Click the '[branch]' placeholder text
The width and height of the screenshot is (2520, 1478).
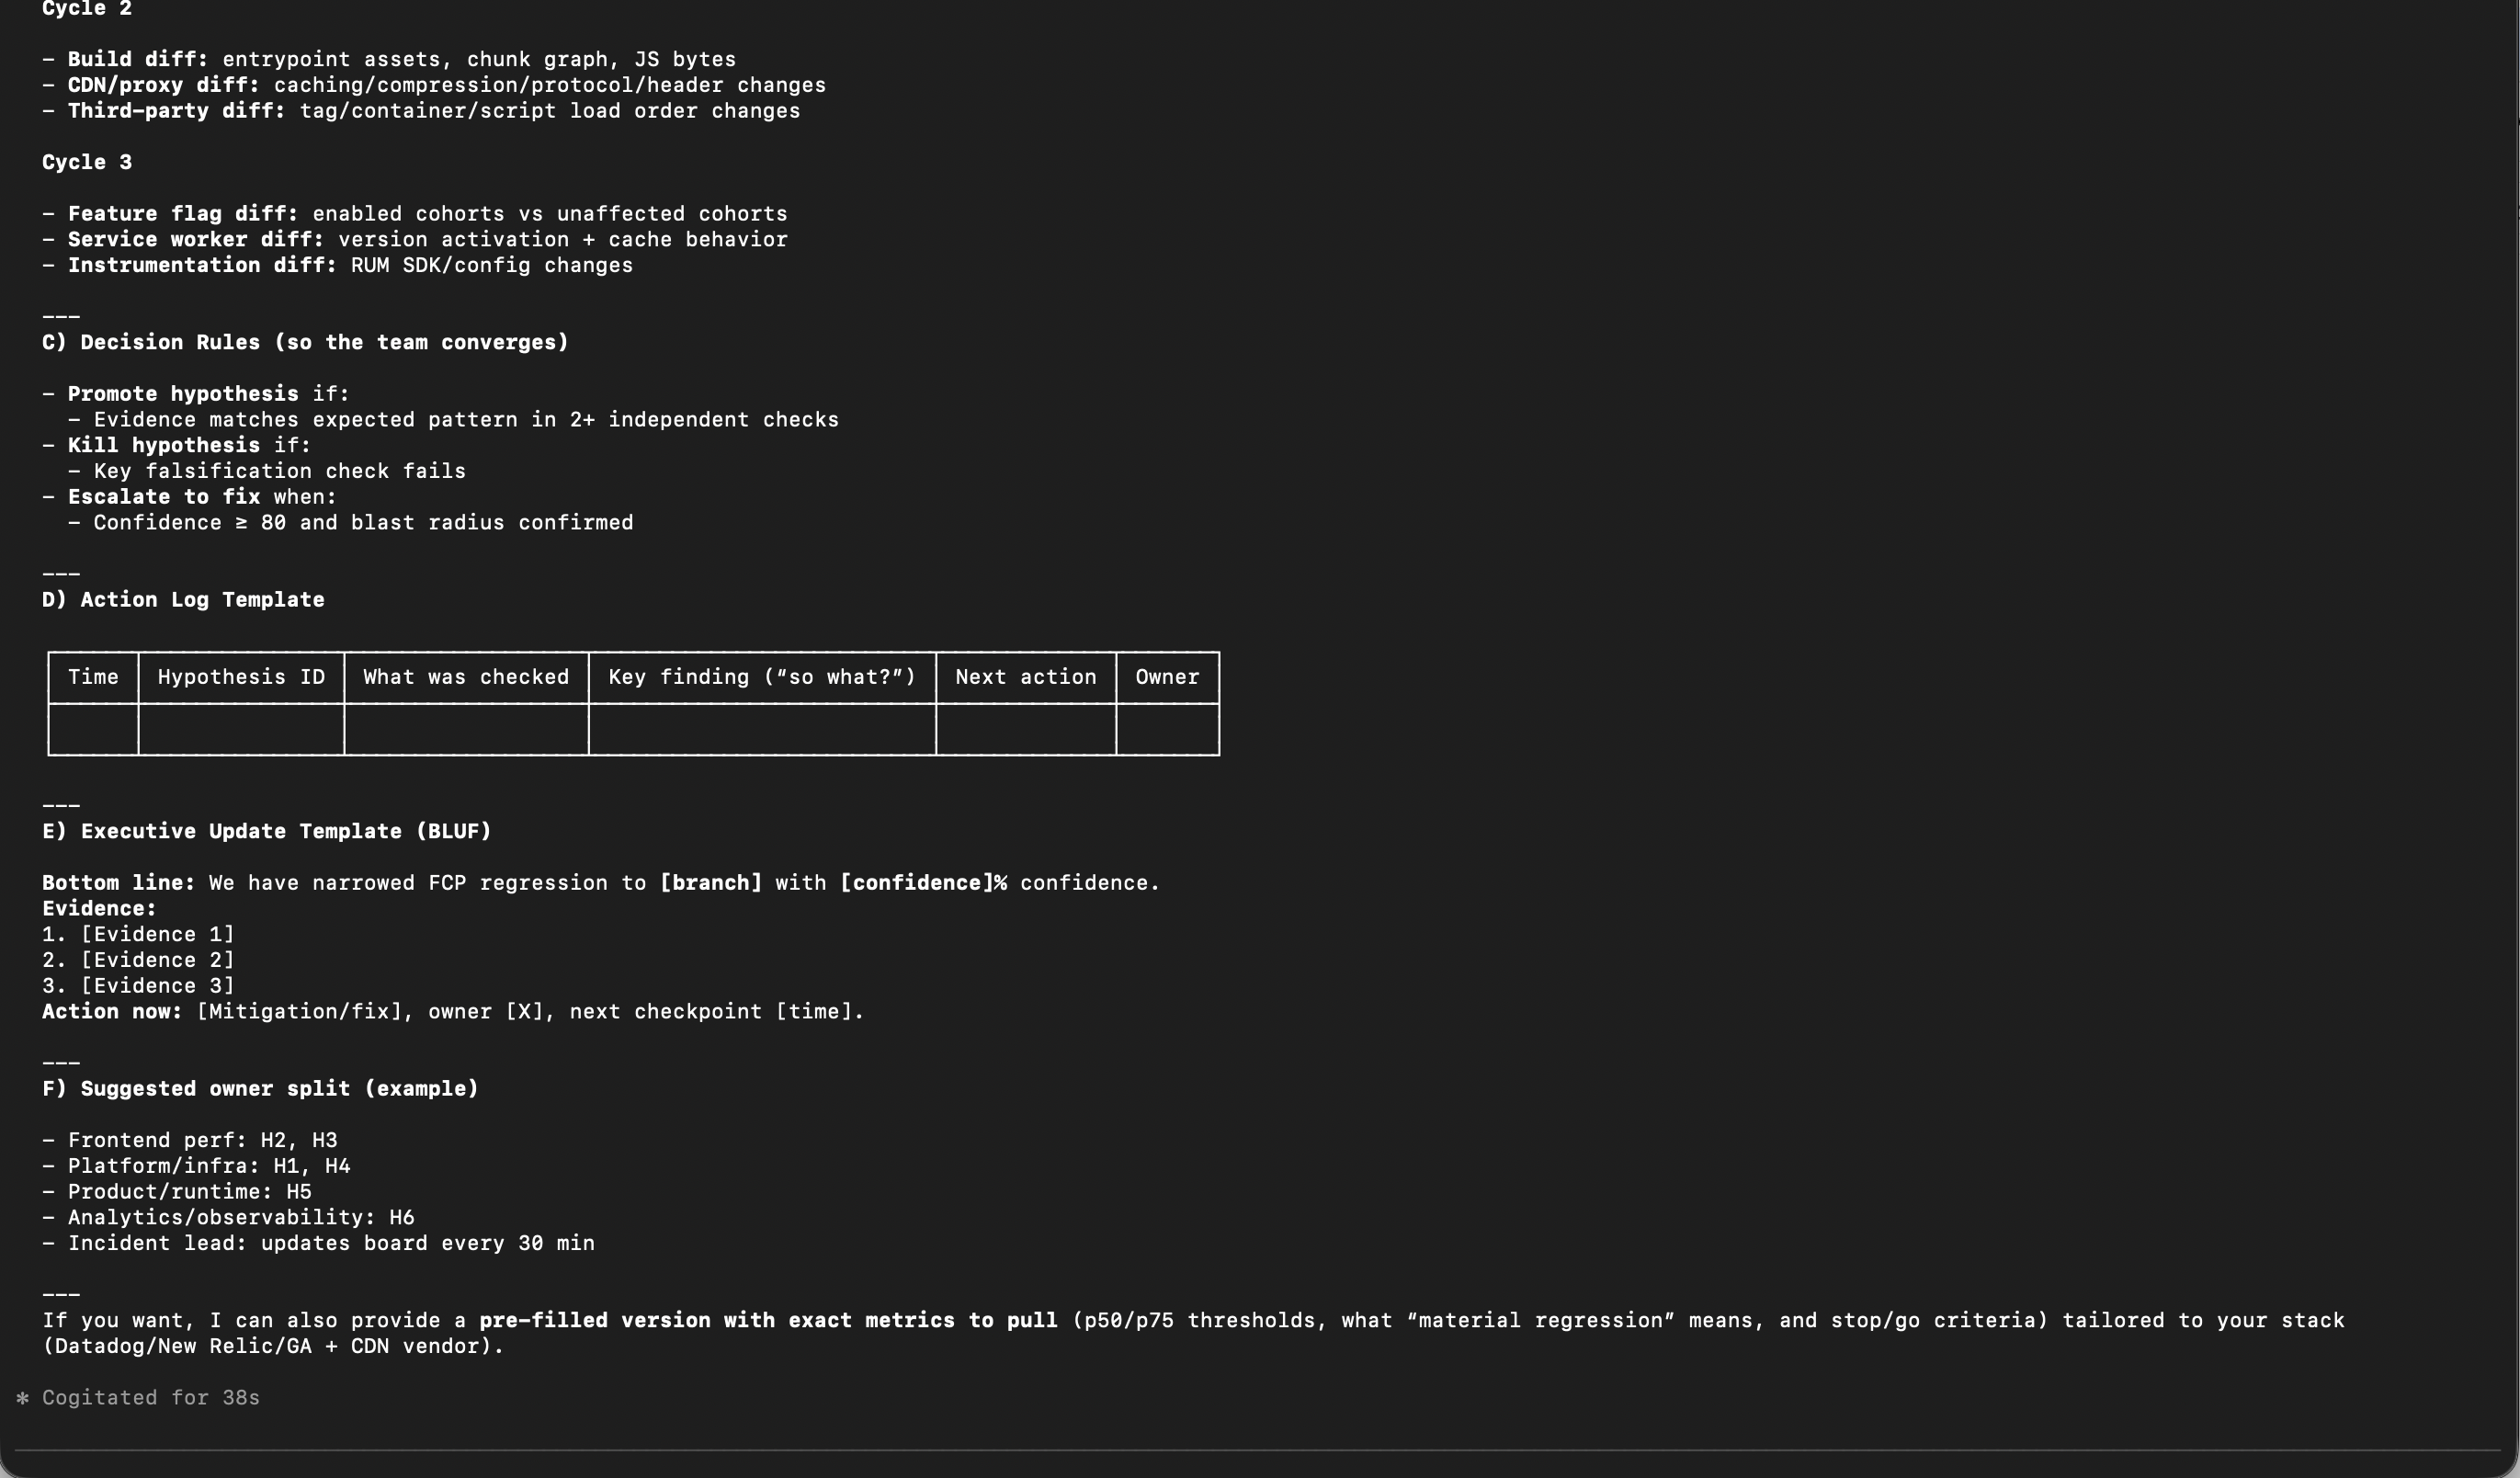click(711, 883)
